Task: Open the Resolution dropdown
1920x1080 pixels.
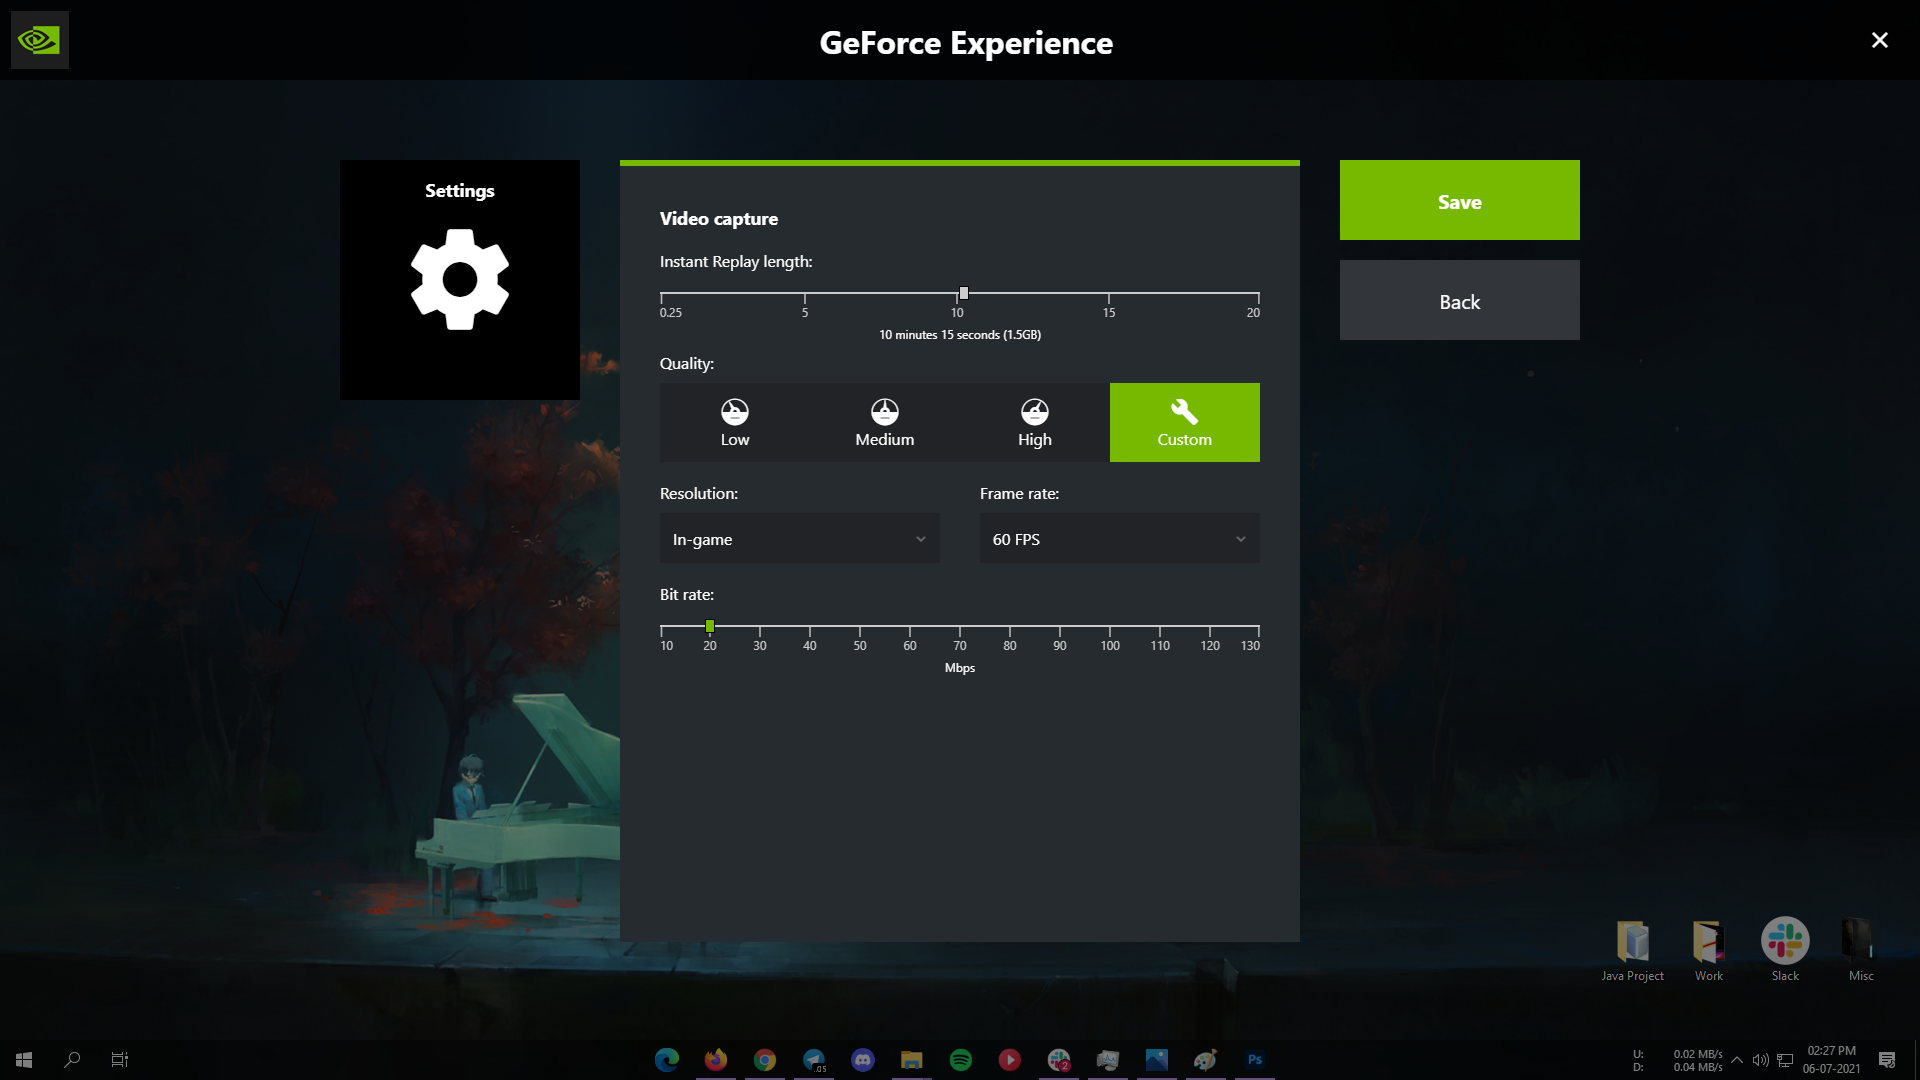Action: pyautogui.click(x=799, y=539)
